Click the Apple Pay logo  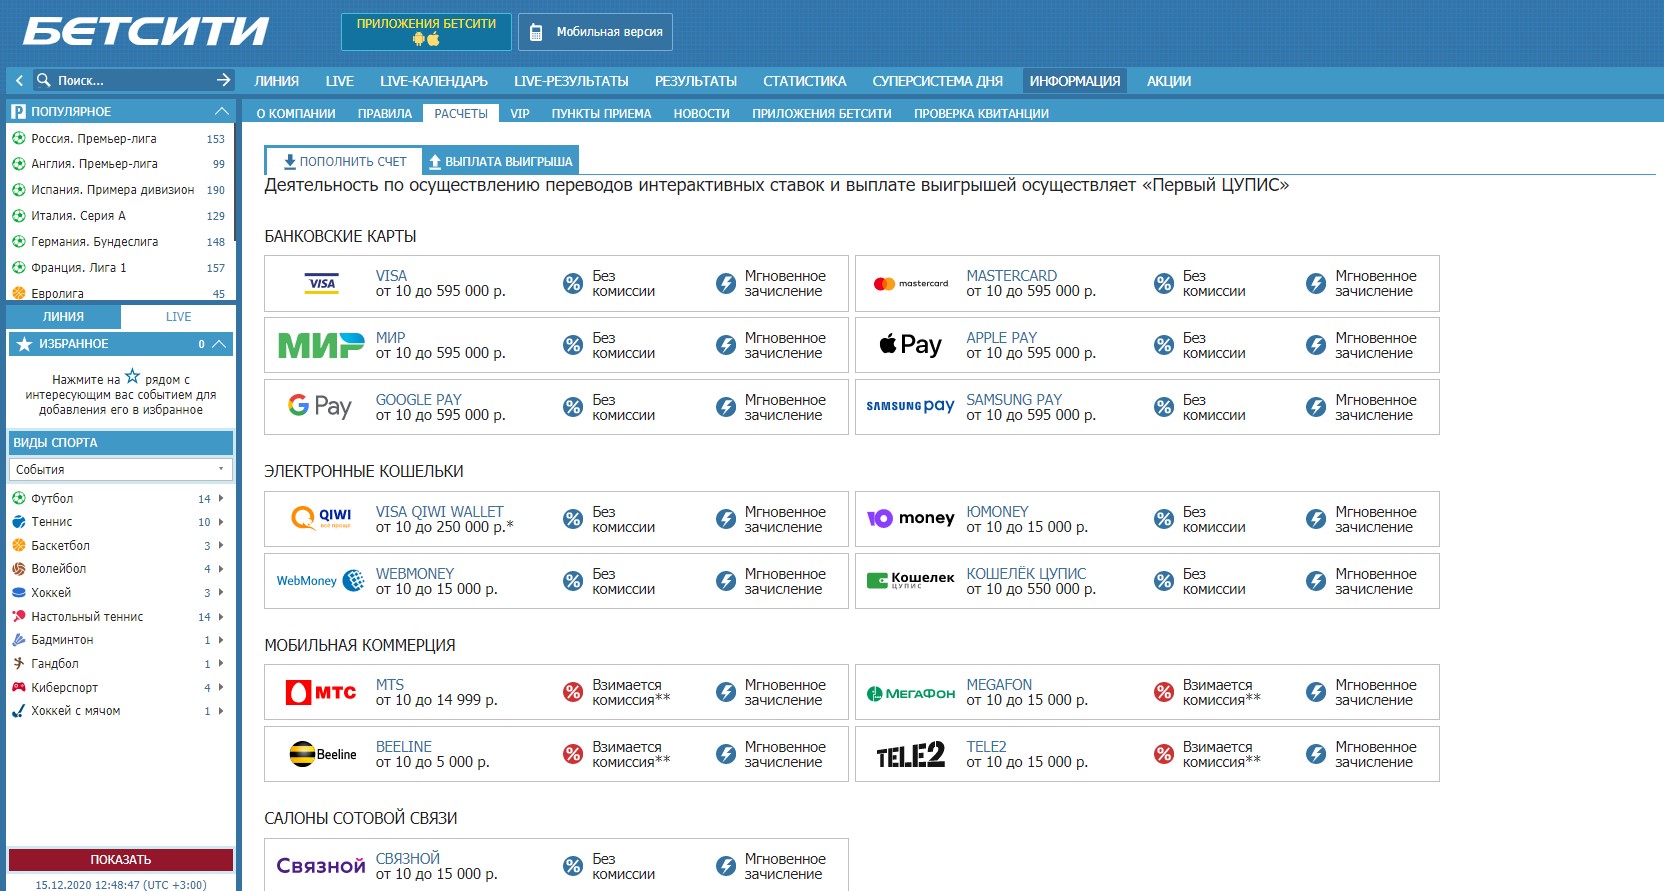tap(911, 345)
